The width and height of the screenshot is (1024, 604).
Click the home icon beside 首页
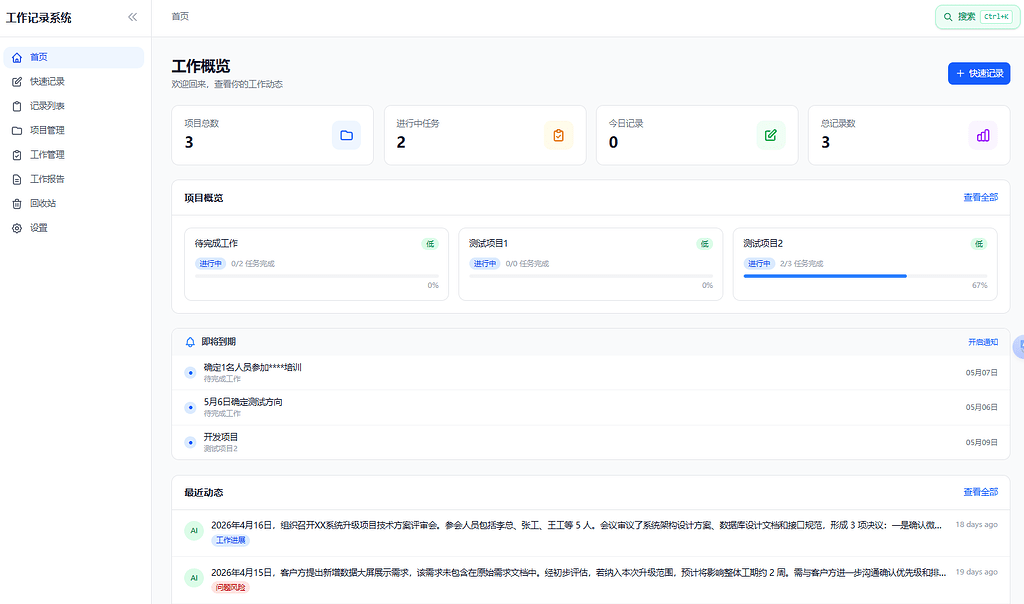17,57
